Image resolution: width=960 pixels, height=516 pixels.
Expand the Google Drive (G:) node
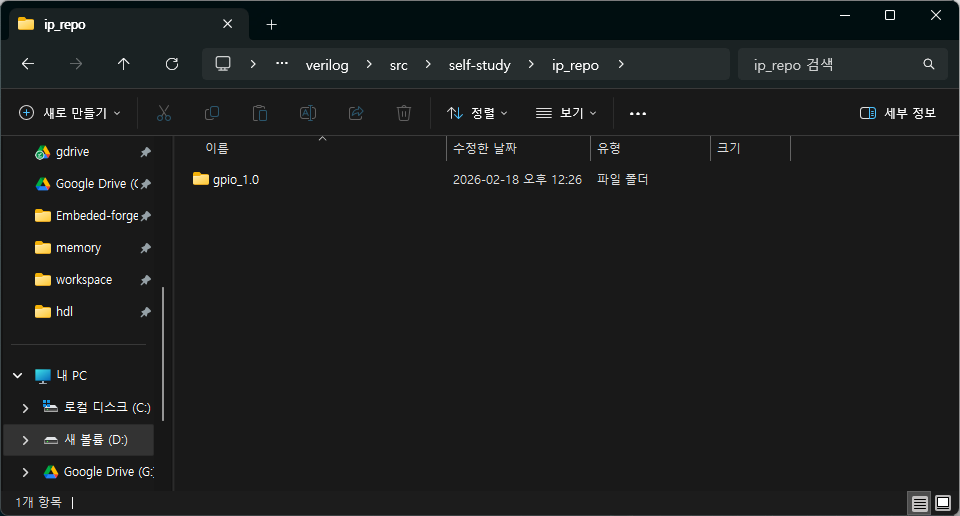(x=25, y=472)
